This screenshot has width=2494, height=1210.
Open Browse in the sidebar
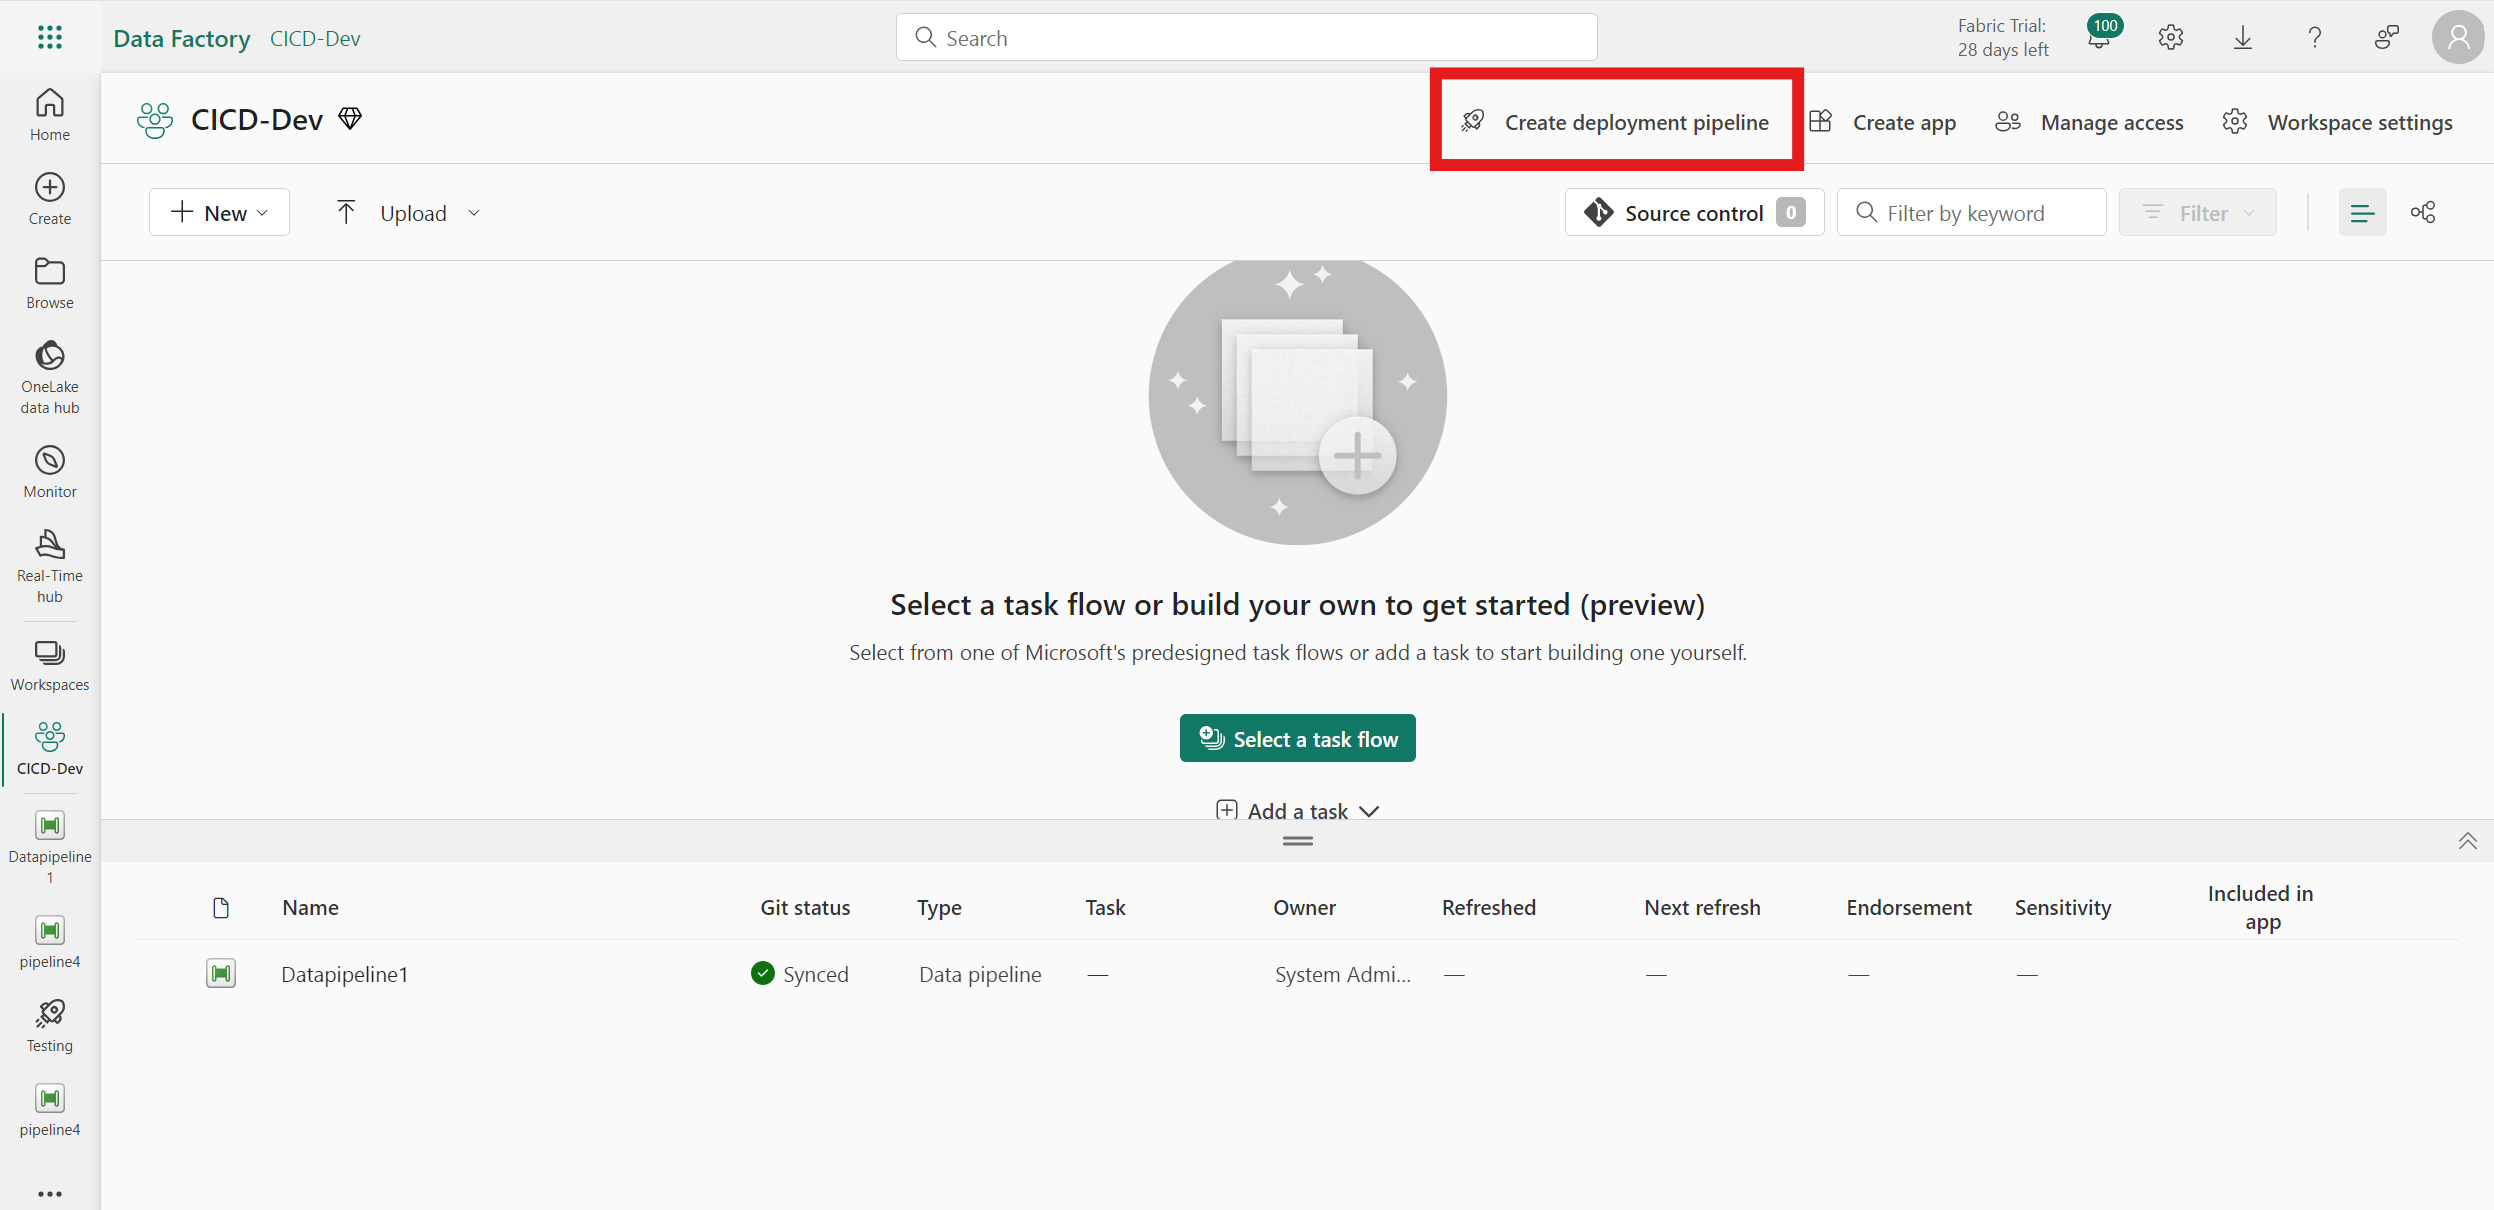(50, 283)
